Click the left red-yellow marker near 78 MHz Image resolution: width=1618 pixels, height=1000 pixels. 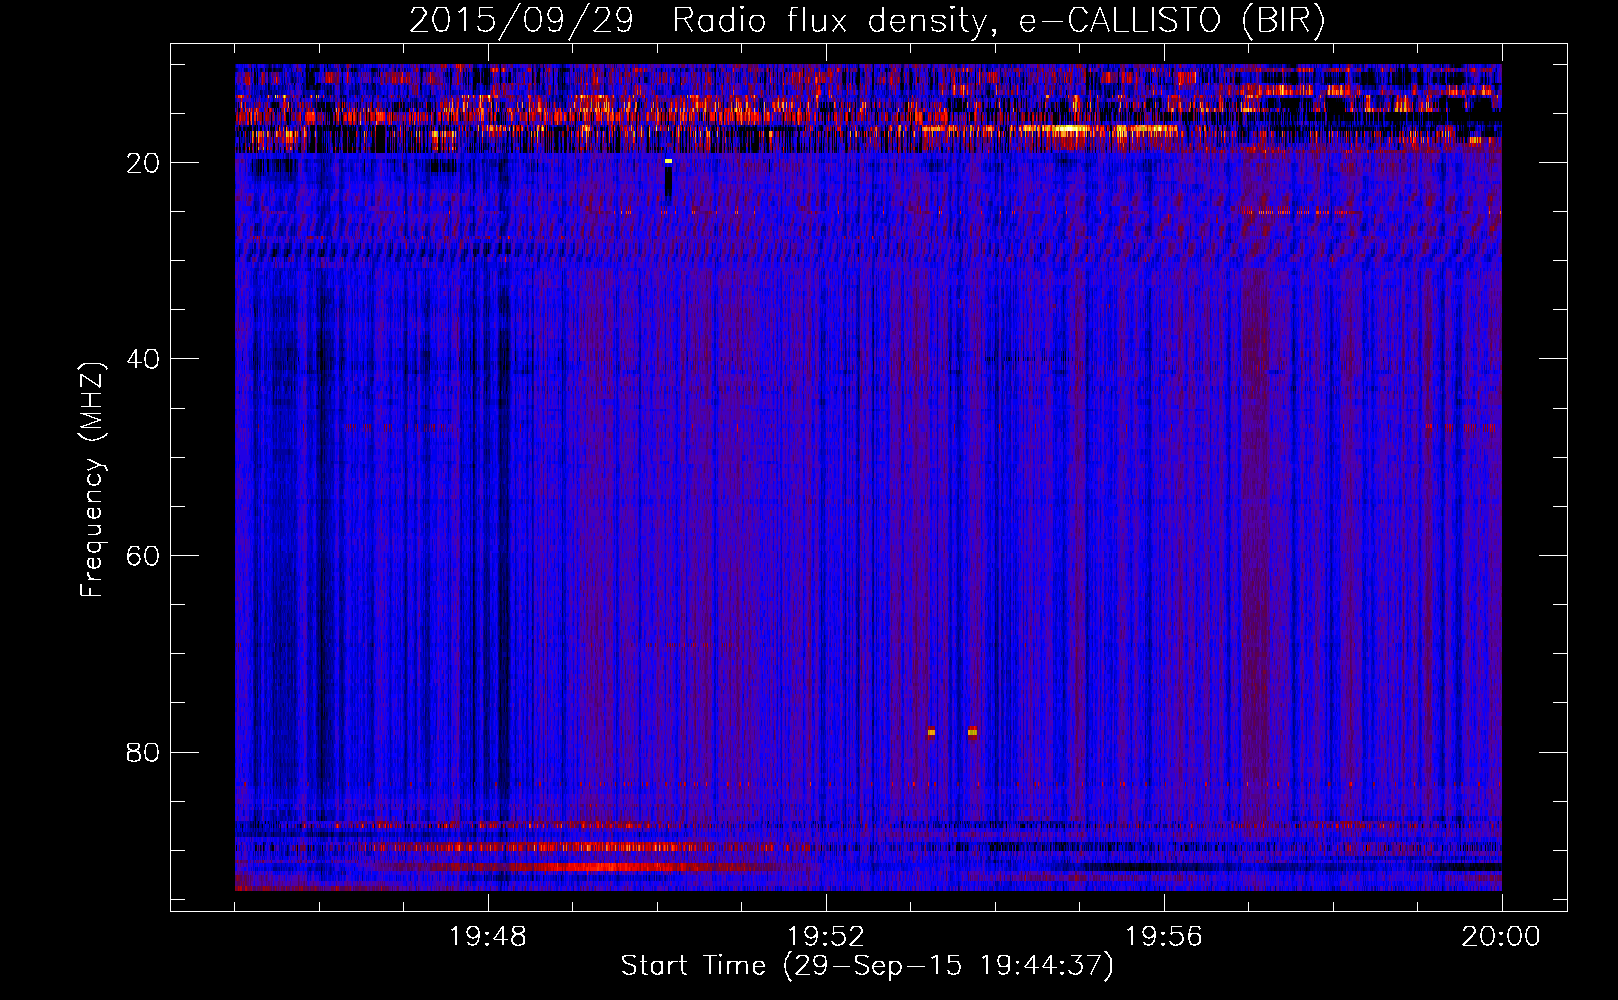pyautogui.click(x=931, y=732)
